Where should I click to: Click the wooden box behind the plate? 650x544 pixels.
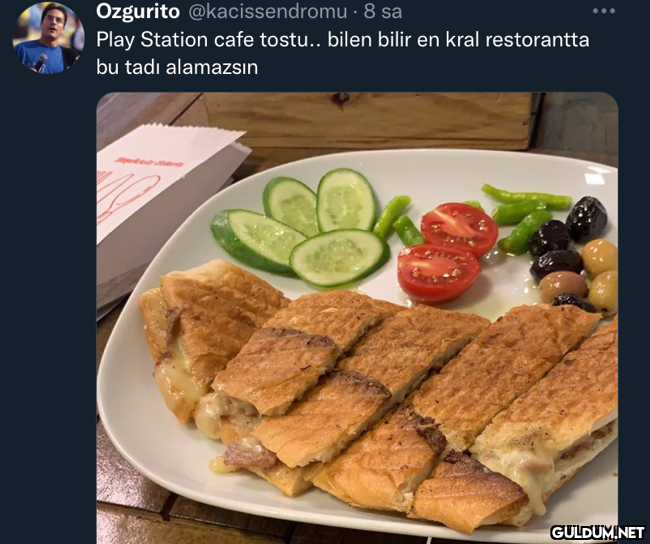click(x=369, y=120)
